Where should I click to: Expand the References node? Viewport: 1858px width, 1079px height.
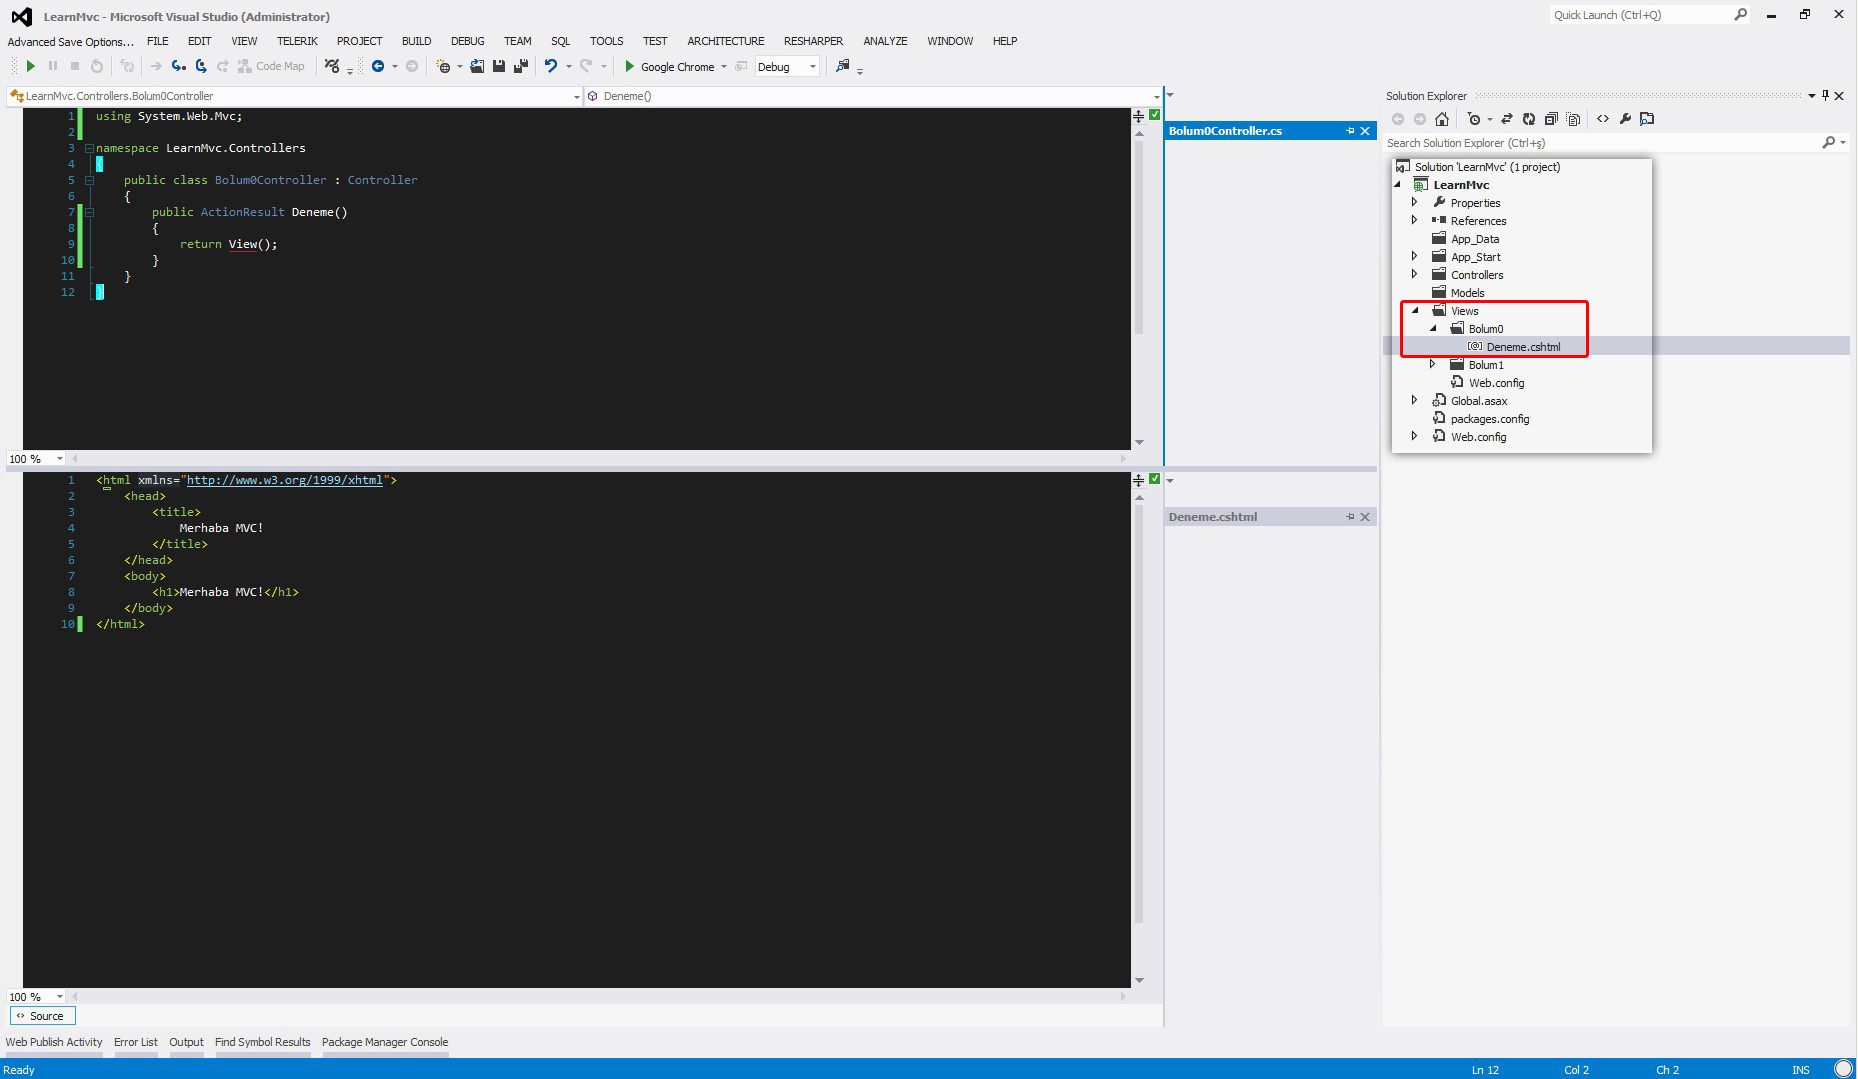1414,220
